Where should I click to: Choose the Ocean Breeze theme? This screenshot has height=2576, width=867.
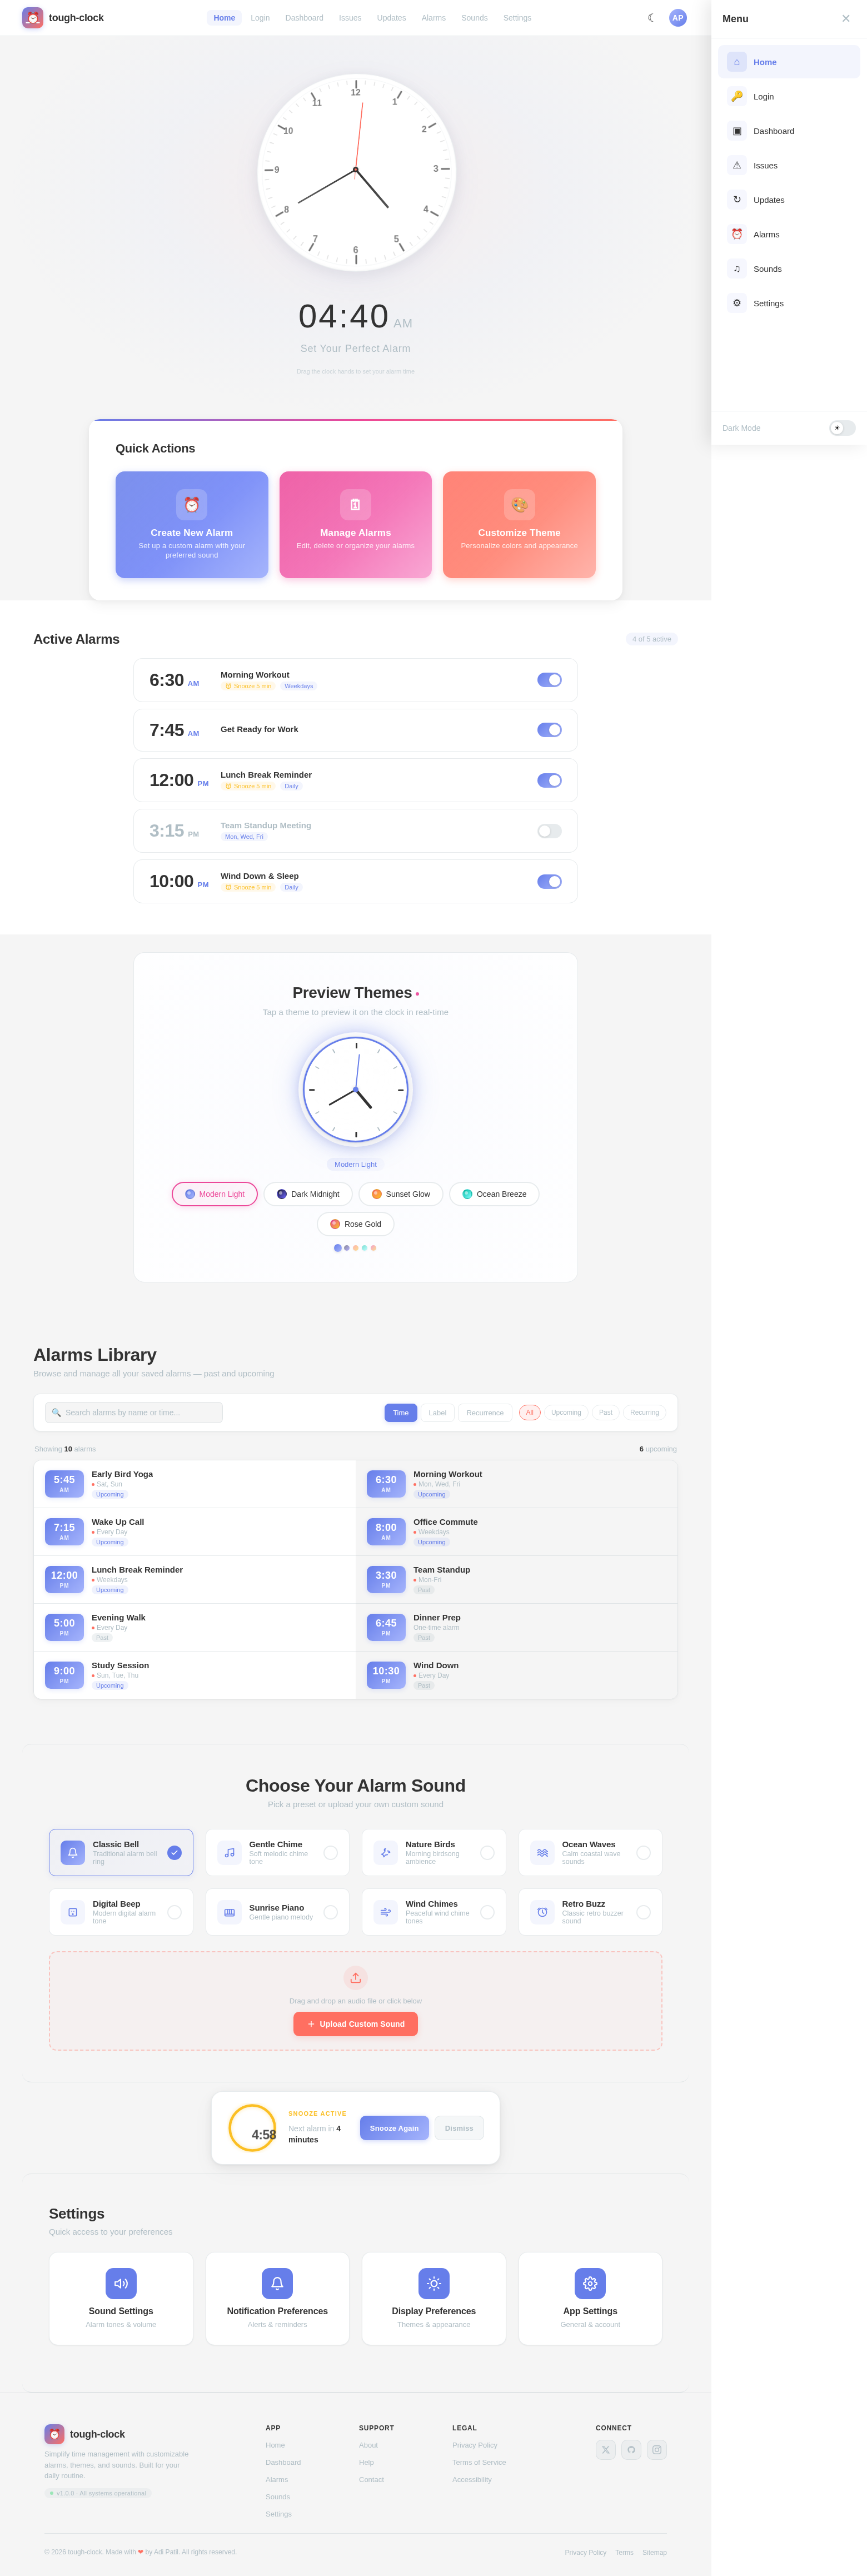click(x=494, y=1194)
